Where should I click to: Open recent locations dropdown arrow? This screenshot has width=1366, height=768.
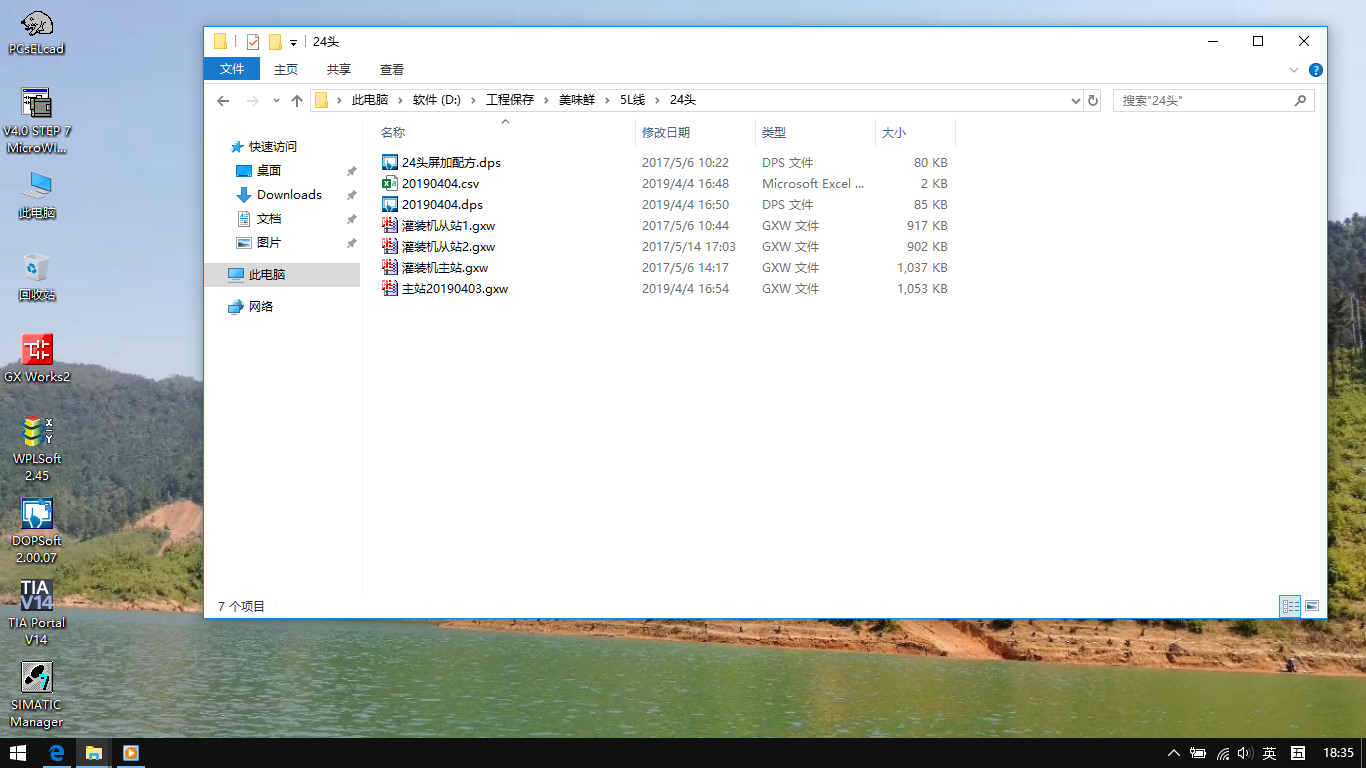[276, 101]
